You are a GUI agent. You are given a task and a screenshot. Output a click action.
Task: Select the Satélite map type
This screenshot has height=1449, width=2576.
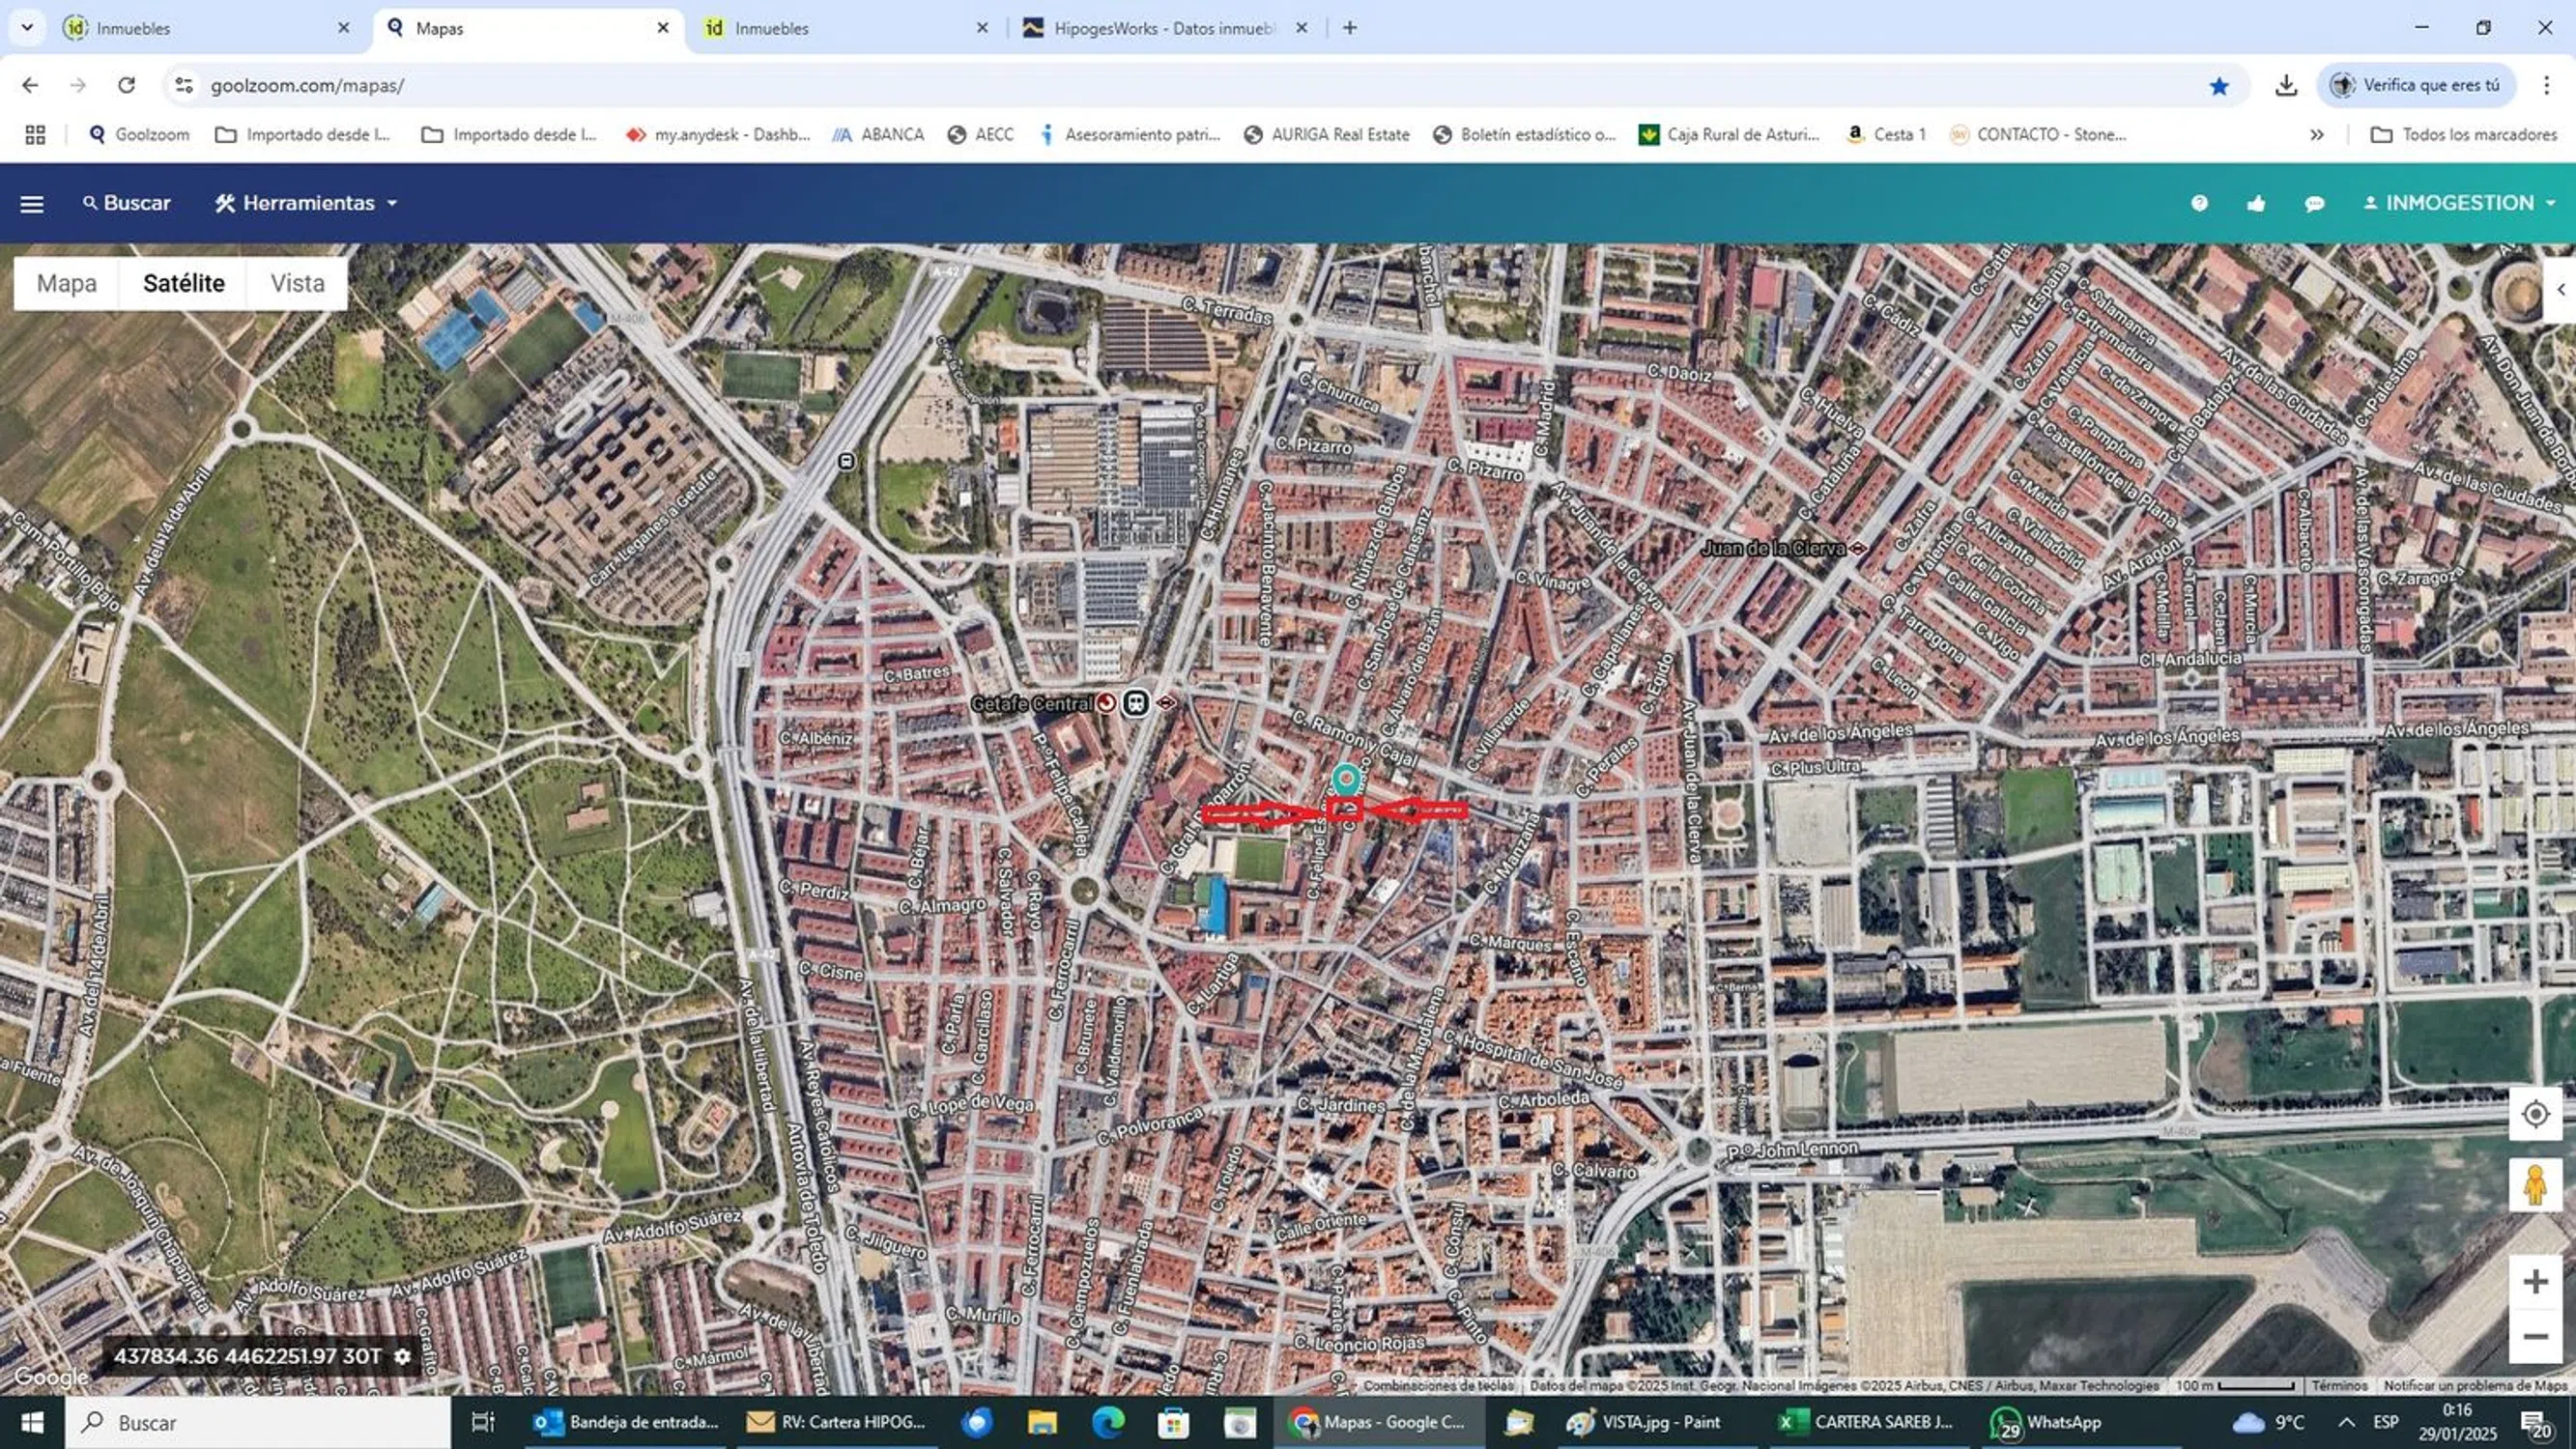tap(184, 283)
